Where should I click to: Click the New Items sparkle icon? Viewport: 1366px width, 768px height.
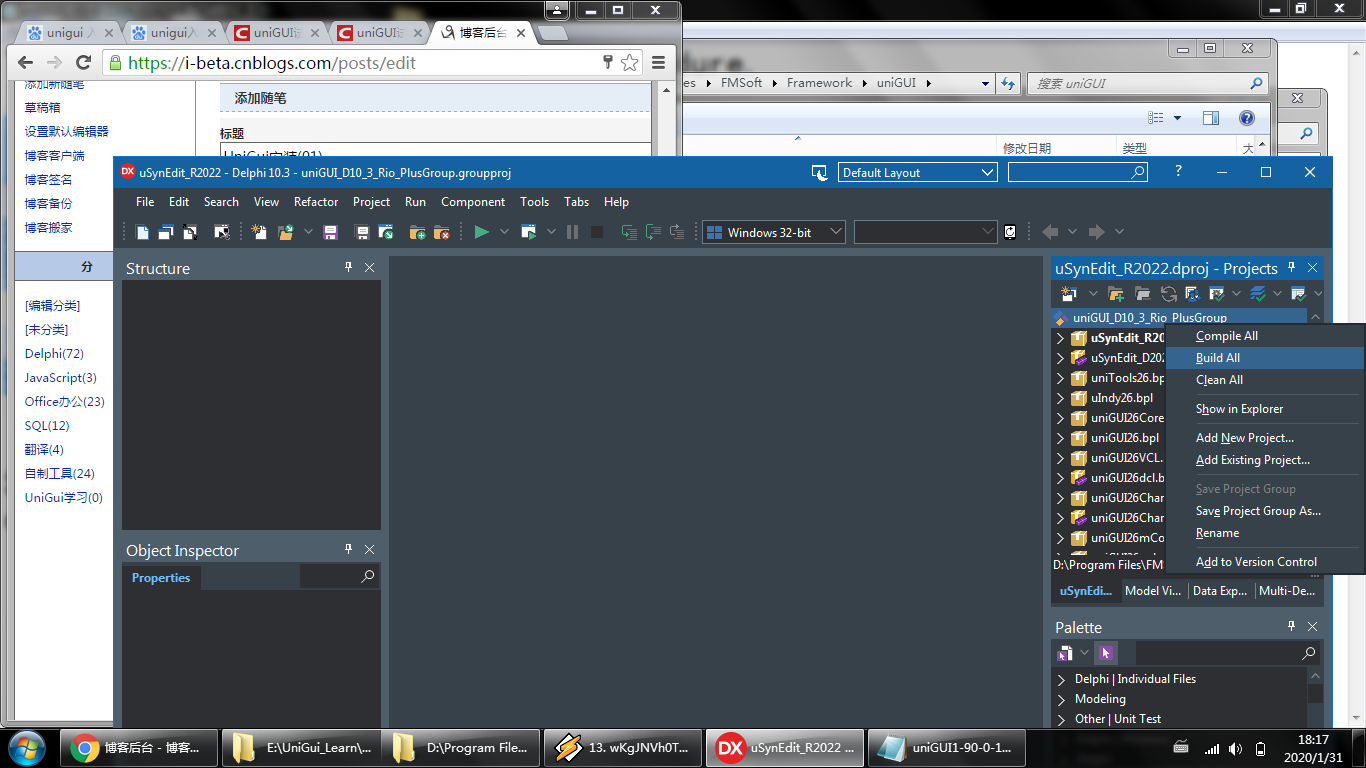click(x=259, y=232)
